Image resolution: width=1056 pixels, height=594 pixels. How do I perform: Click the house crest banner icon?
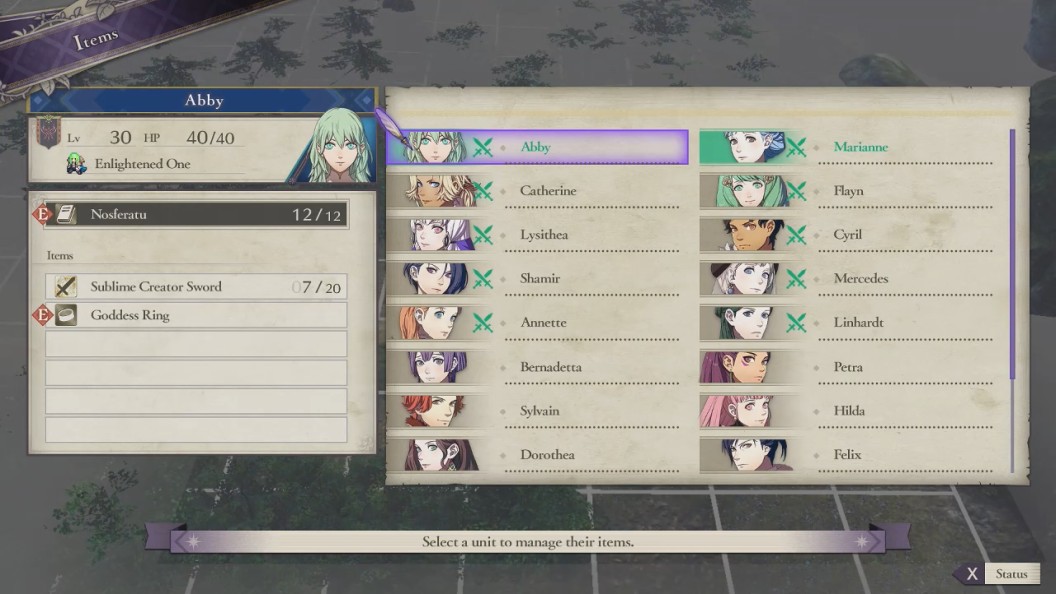48,132
